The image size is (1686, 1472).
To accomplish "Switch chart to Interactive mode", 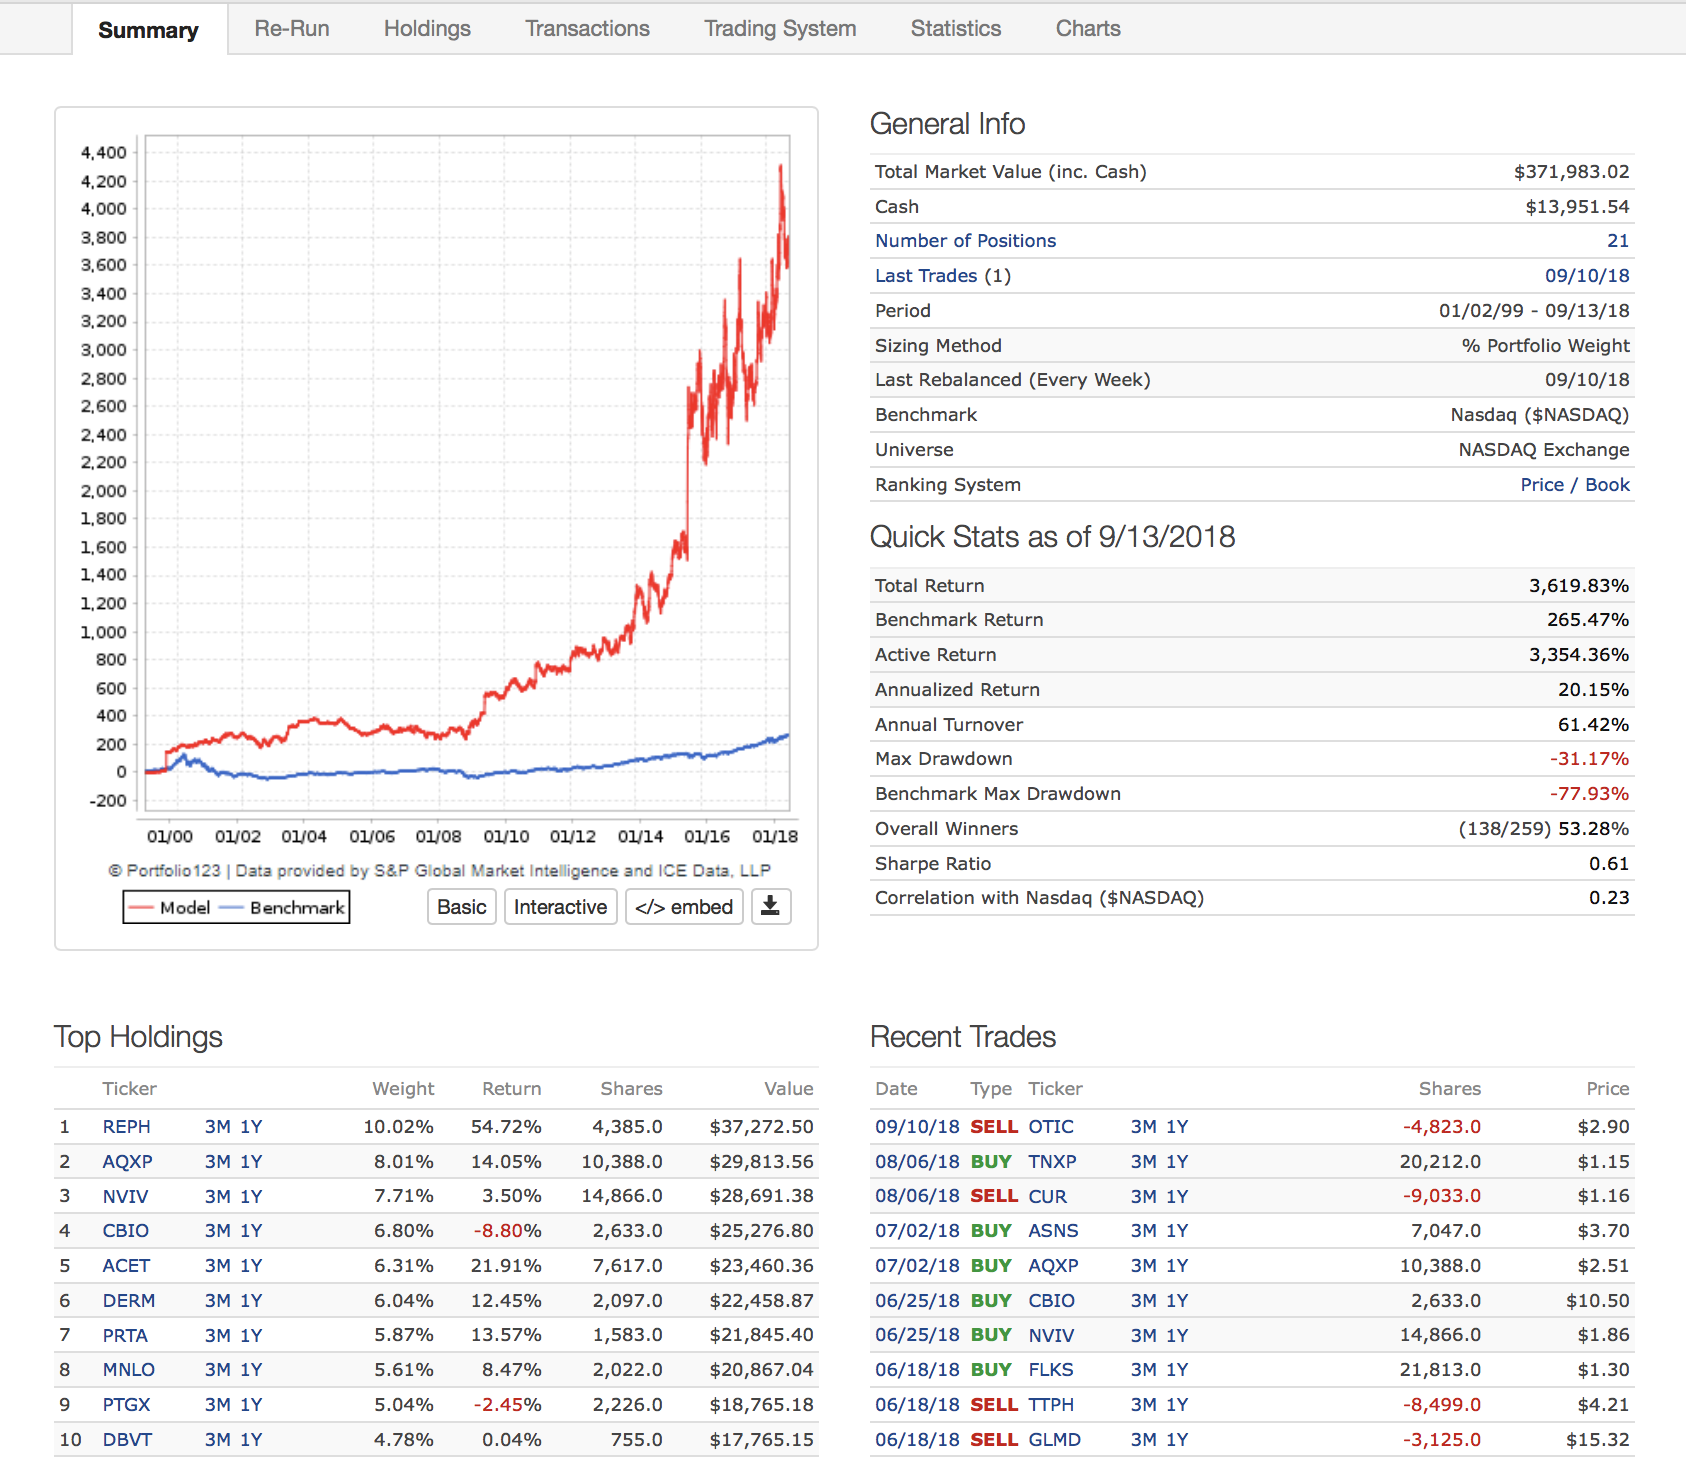I will [x=560, y=907].
